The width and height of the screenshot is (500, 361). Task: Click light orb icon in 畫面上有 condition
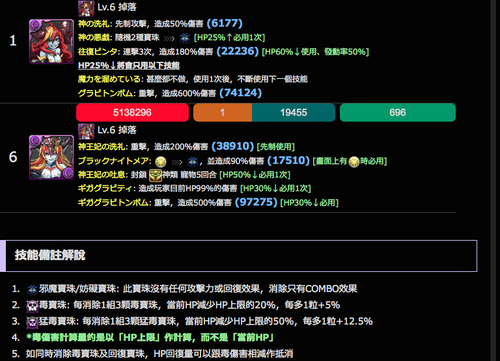354,162
